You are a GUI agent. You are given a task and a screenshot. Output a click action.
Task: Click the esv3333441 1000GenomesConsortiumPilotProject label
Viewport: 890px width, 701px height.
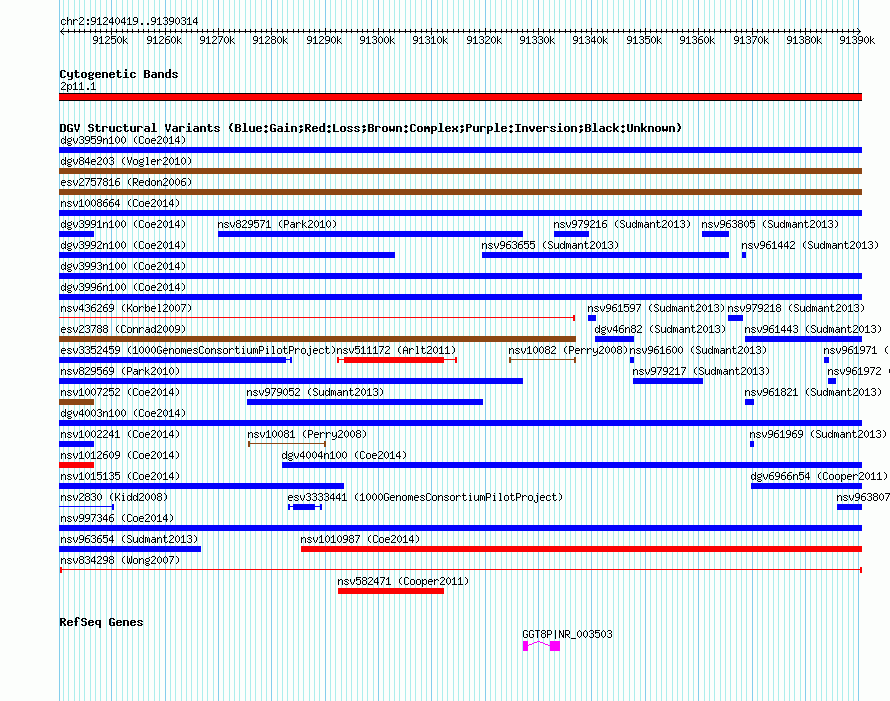[x=425, y=497]
